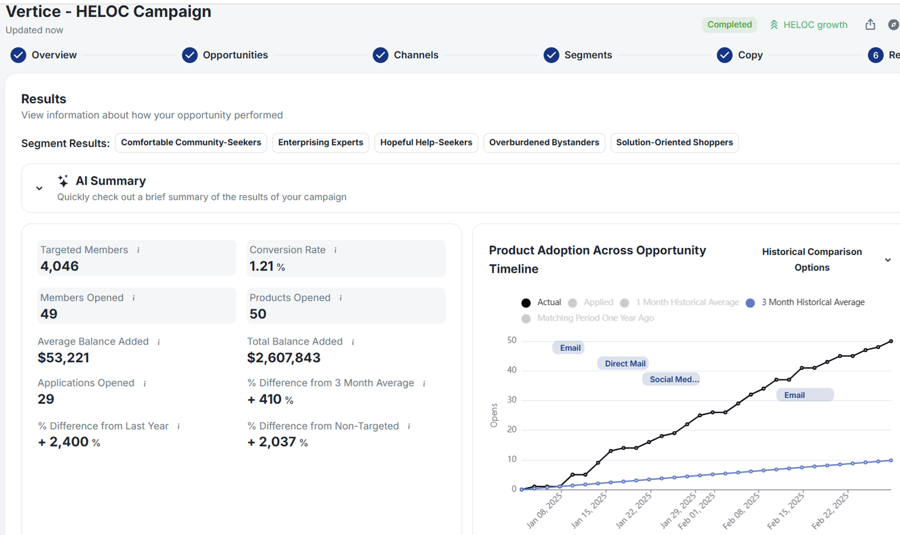Toggle the 3 Month Historical Average legend
The width and height of the screenshot is (900, 535).
point(812,302)
